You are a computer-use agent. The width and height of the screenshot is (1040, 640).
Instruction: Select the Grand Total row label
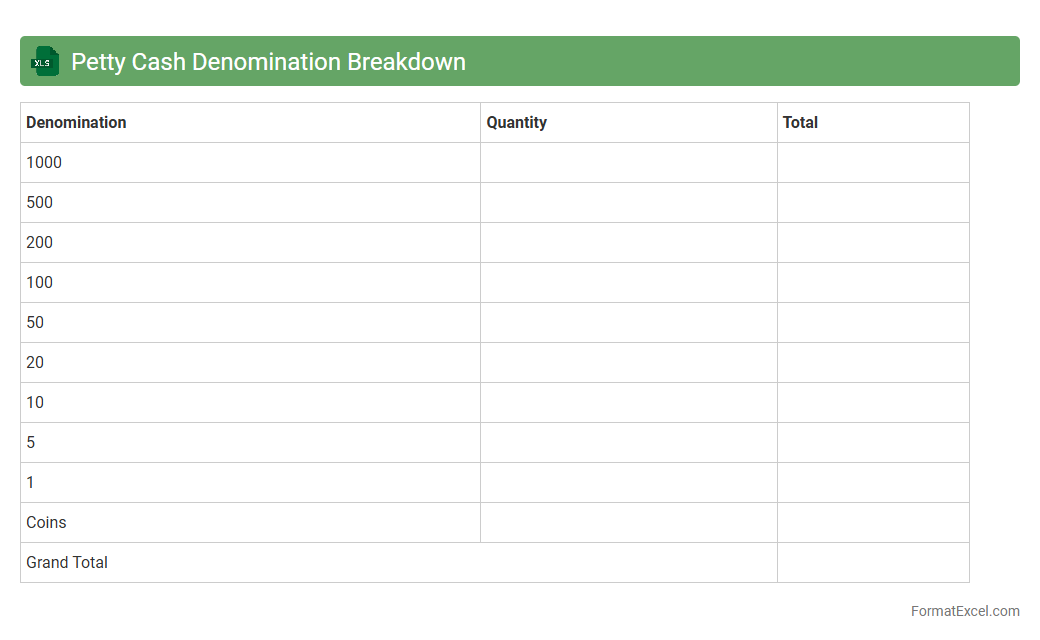click(67, 562)
